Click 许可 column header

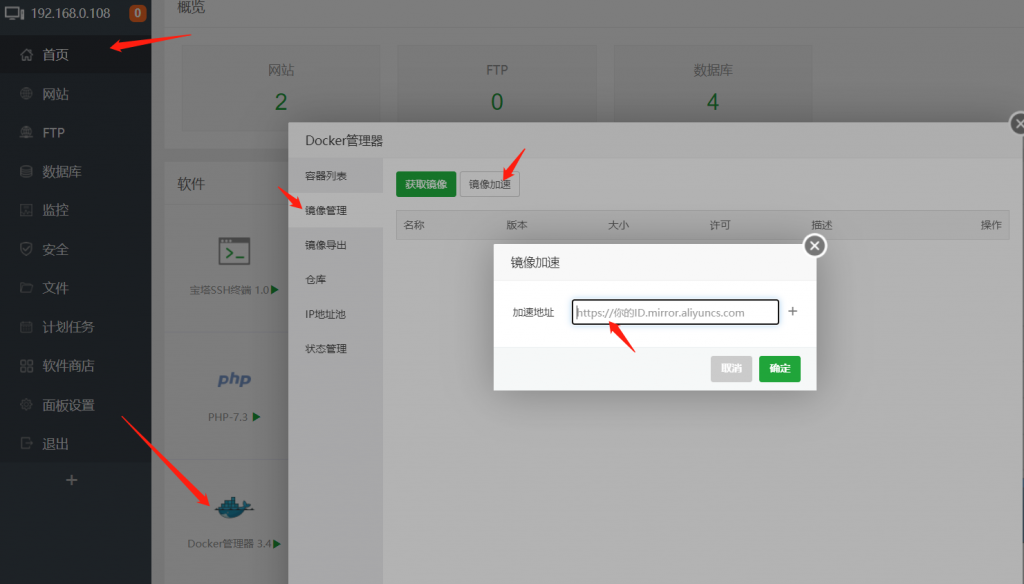point(720,225)
